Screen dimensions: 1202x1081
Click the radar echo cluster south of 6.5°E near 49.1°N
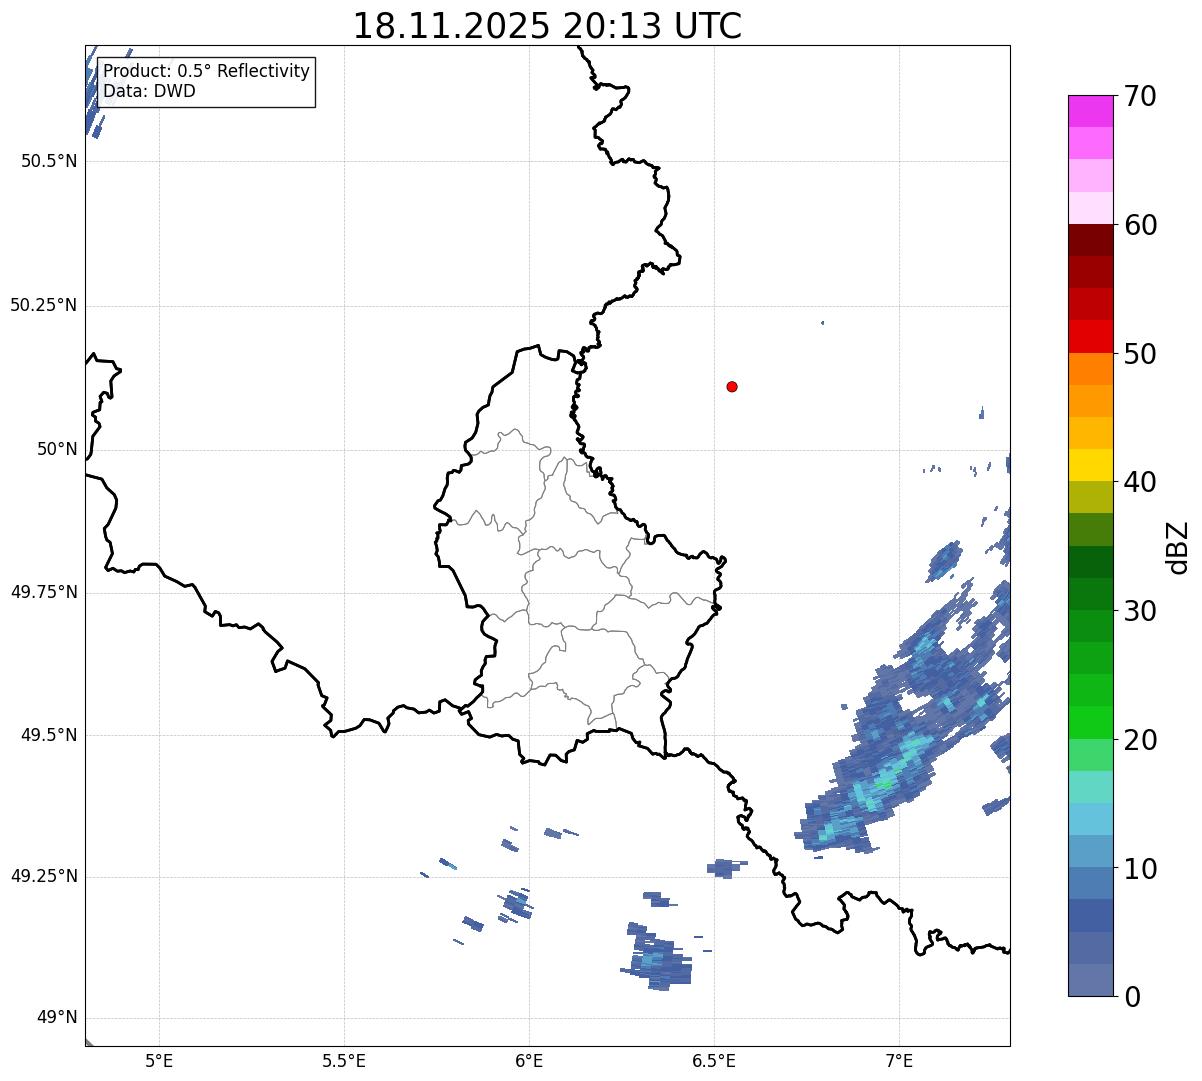[x=657, y=957]
